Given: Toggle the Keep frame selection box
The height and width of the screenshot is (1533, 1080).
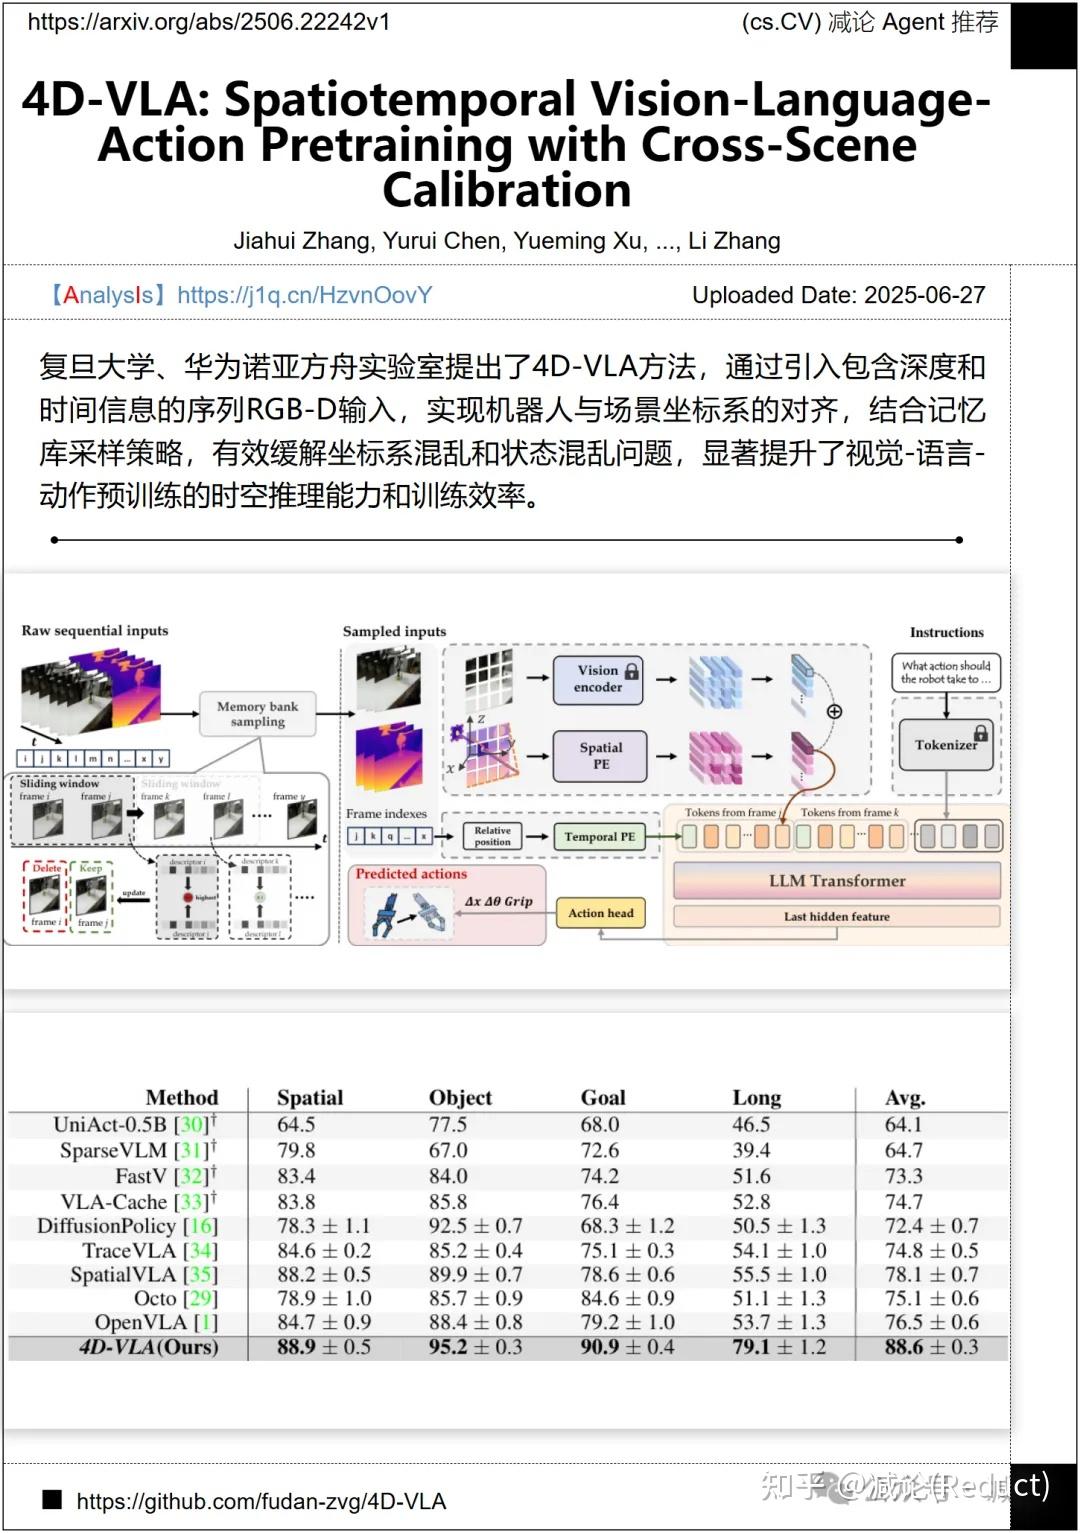Looking at the screenshot, I should [x=92, y=895].
